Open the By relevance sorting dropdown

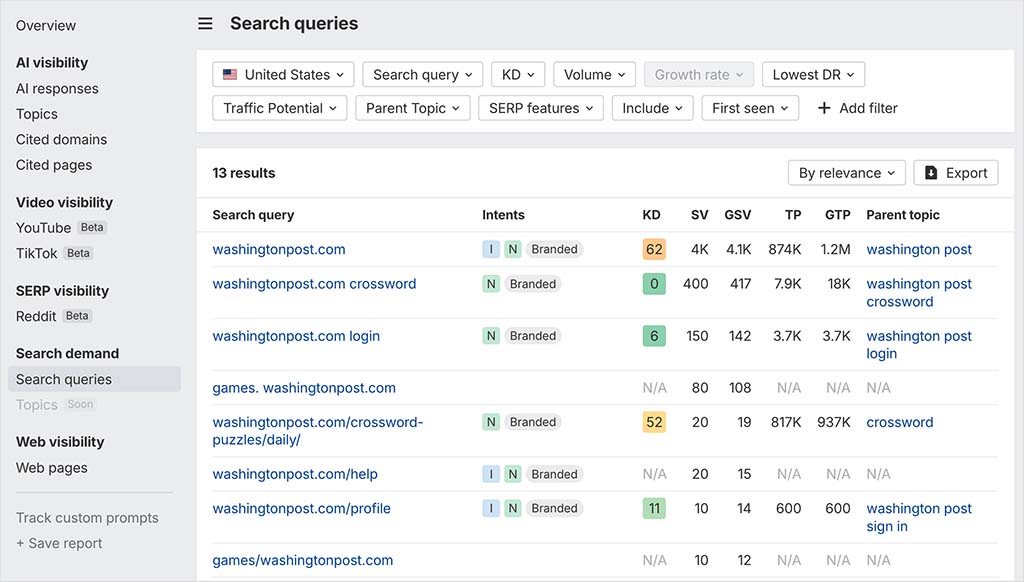tap(846, 172)
